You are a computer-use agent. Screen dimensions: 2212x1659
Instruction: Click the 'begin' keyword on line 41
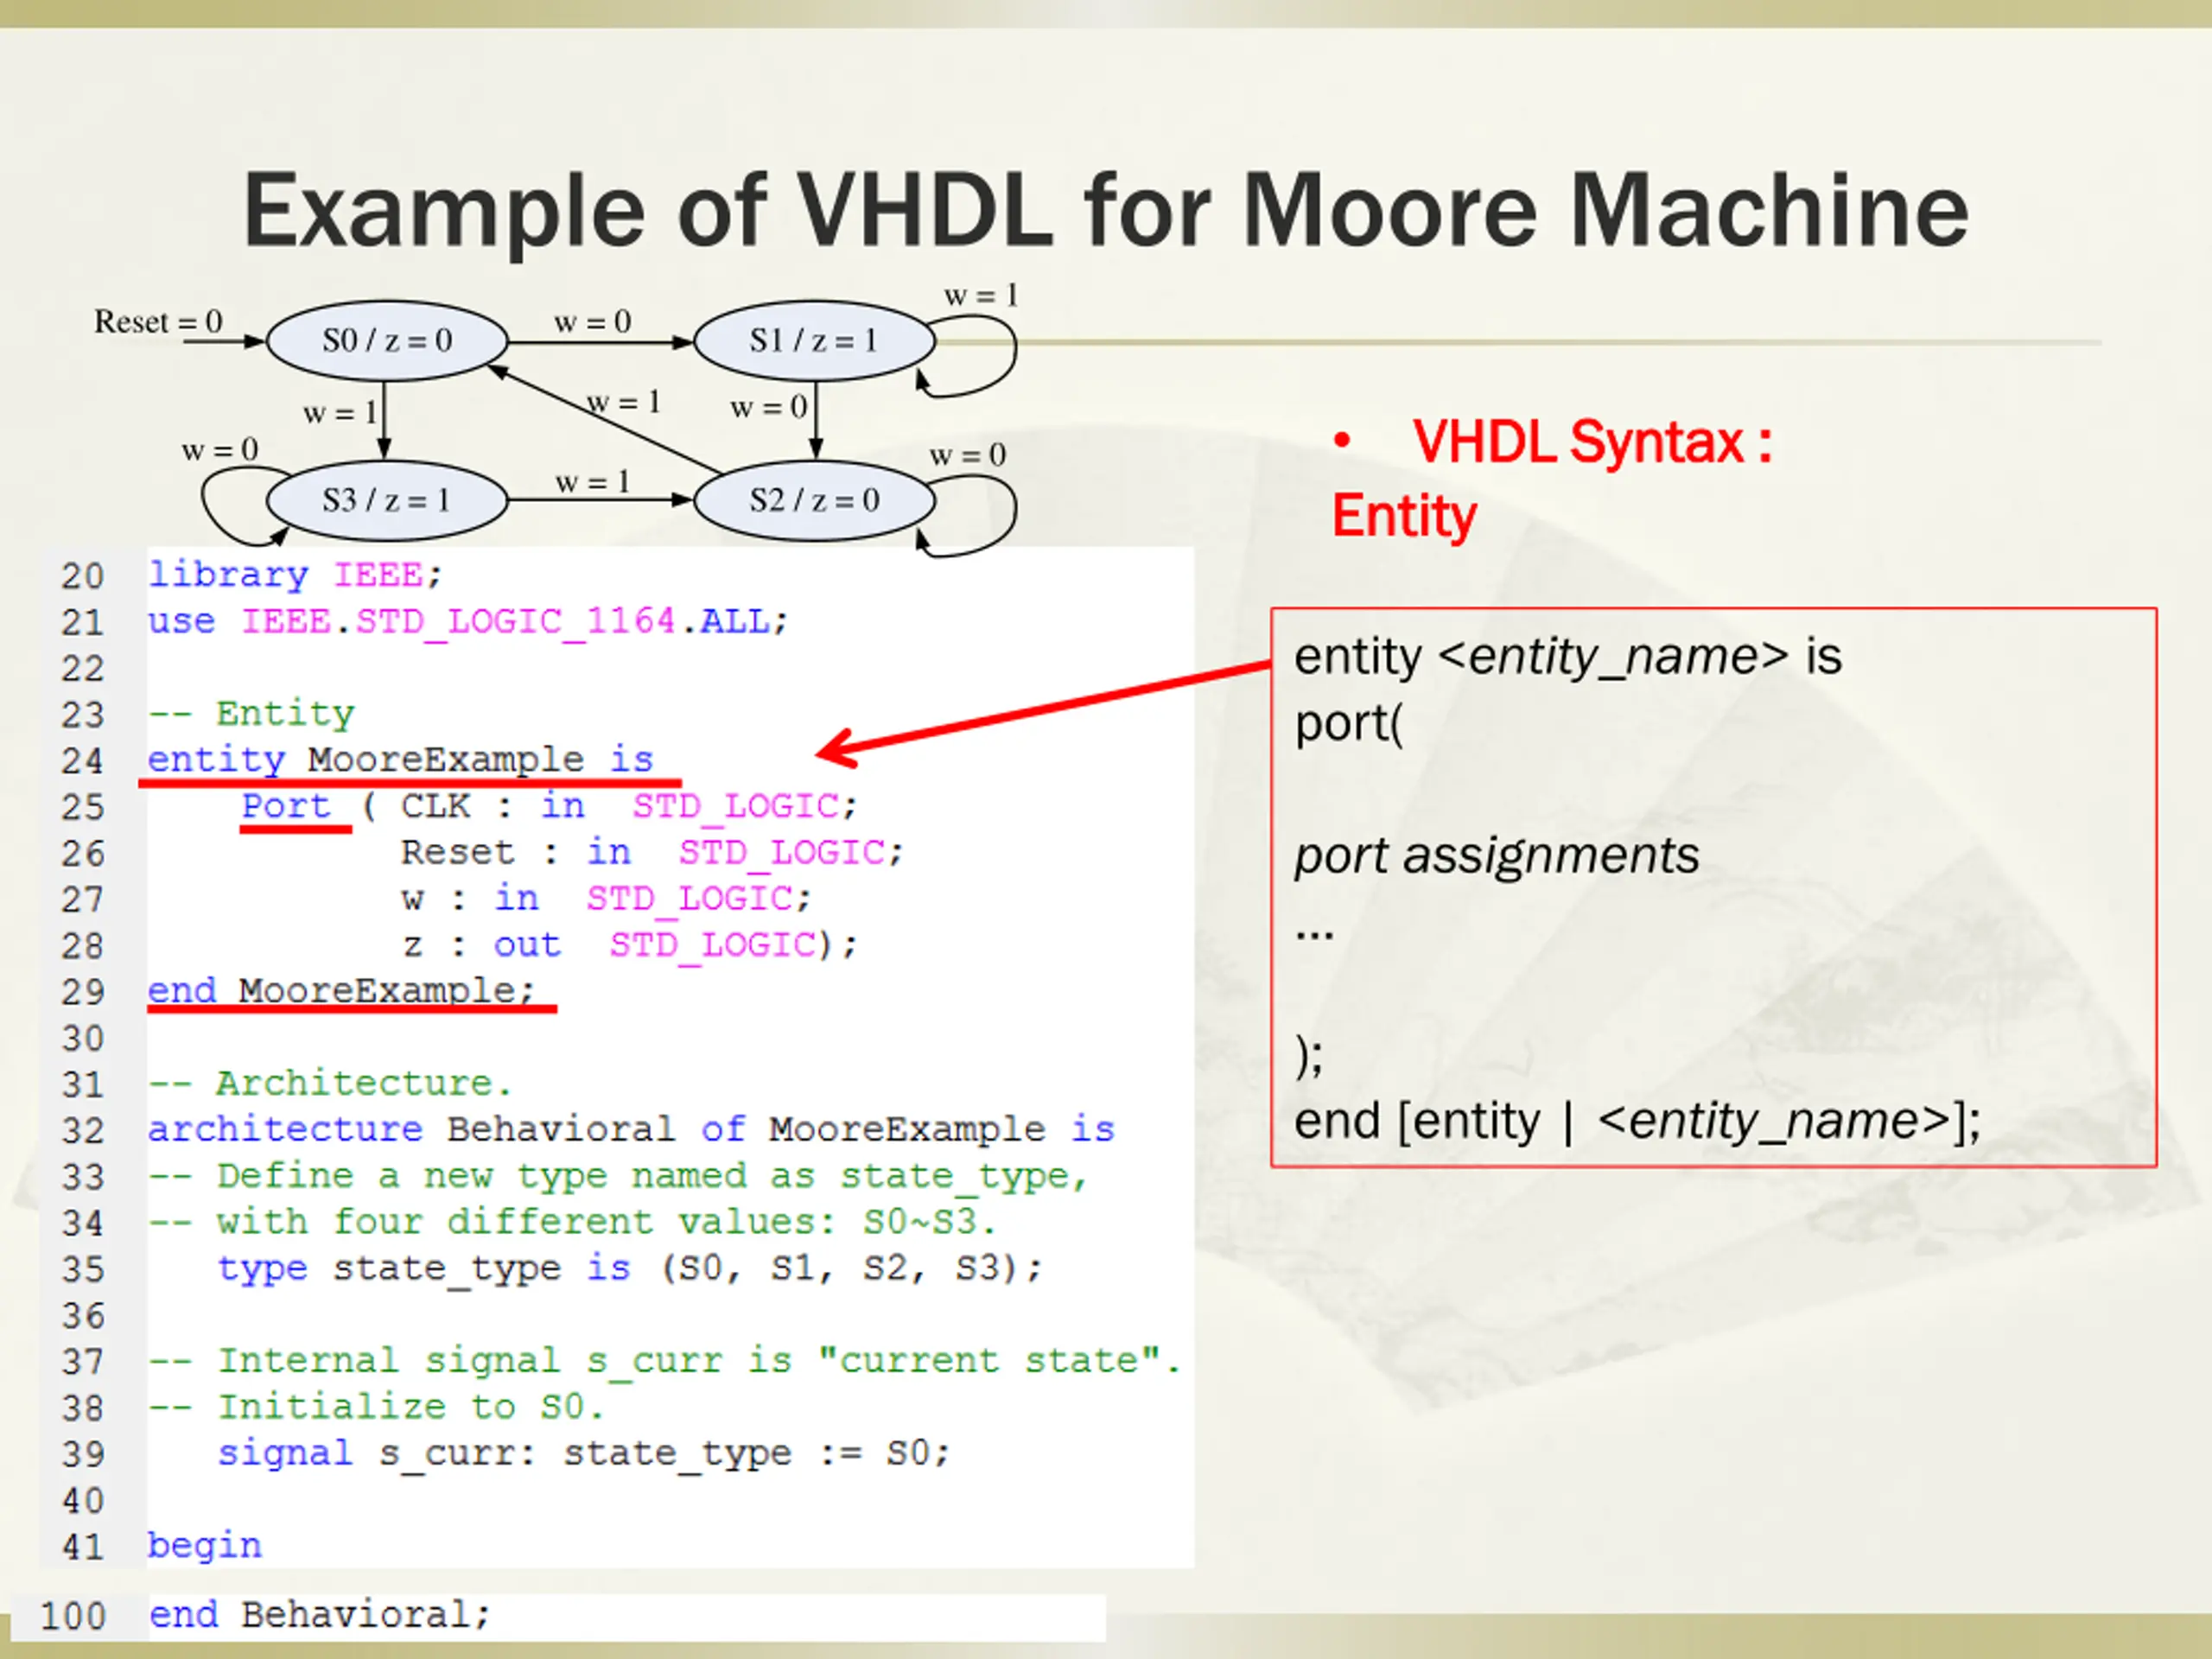point(205,1546)
